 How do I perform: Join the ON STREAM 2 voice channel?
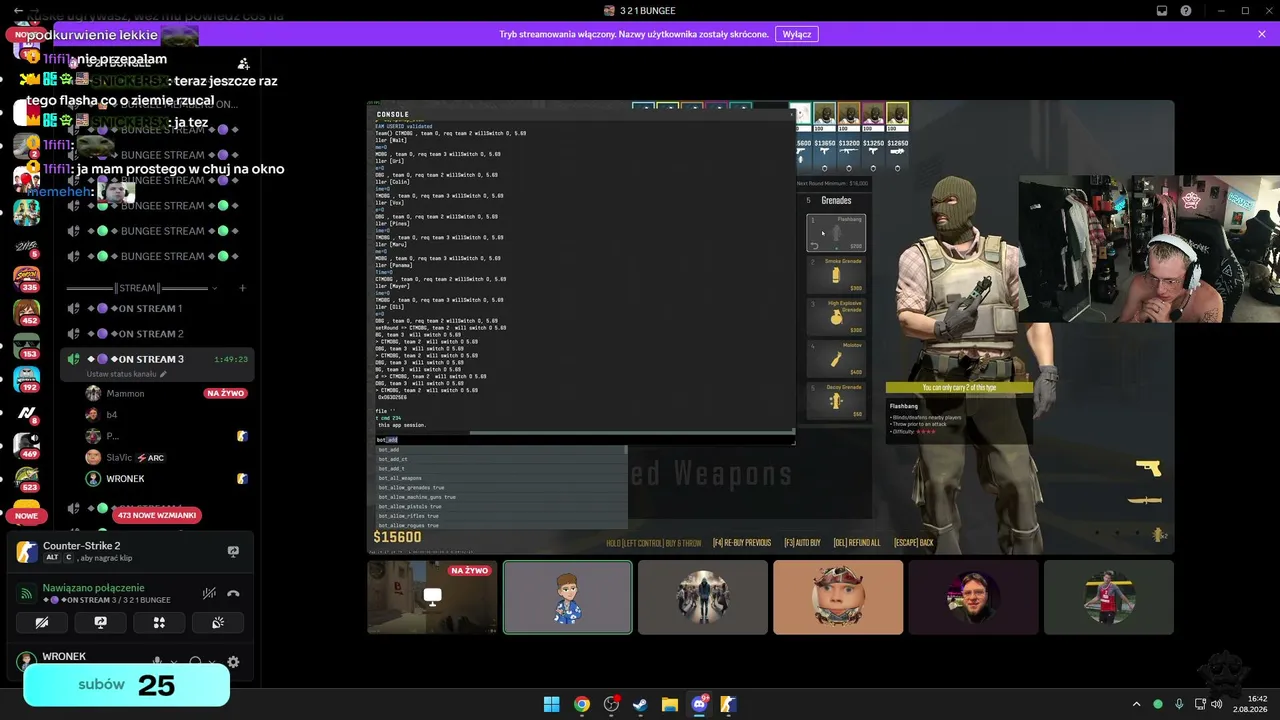point(155,334)
